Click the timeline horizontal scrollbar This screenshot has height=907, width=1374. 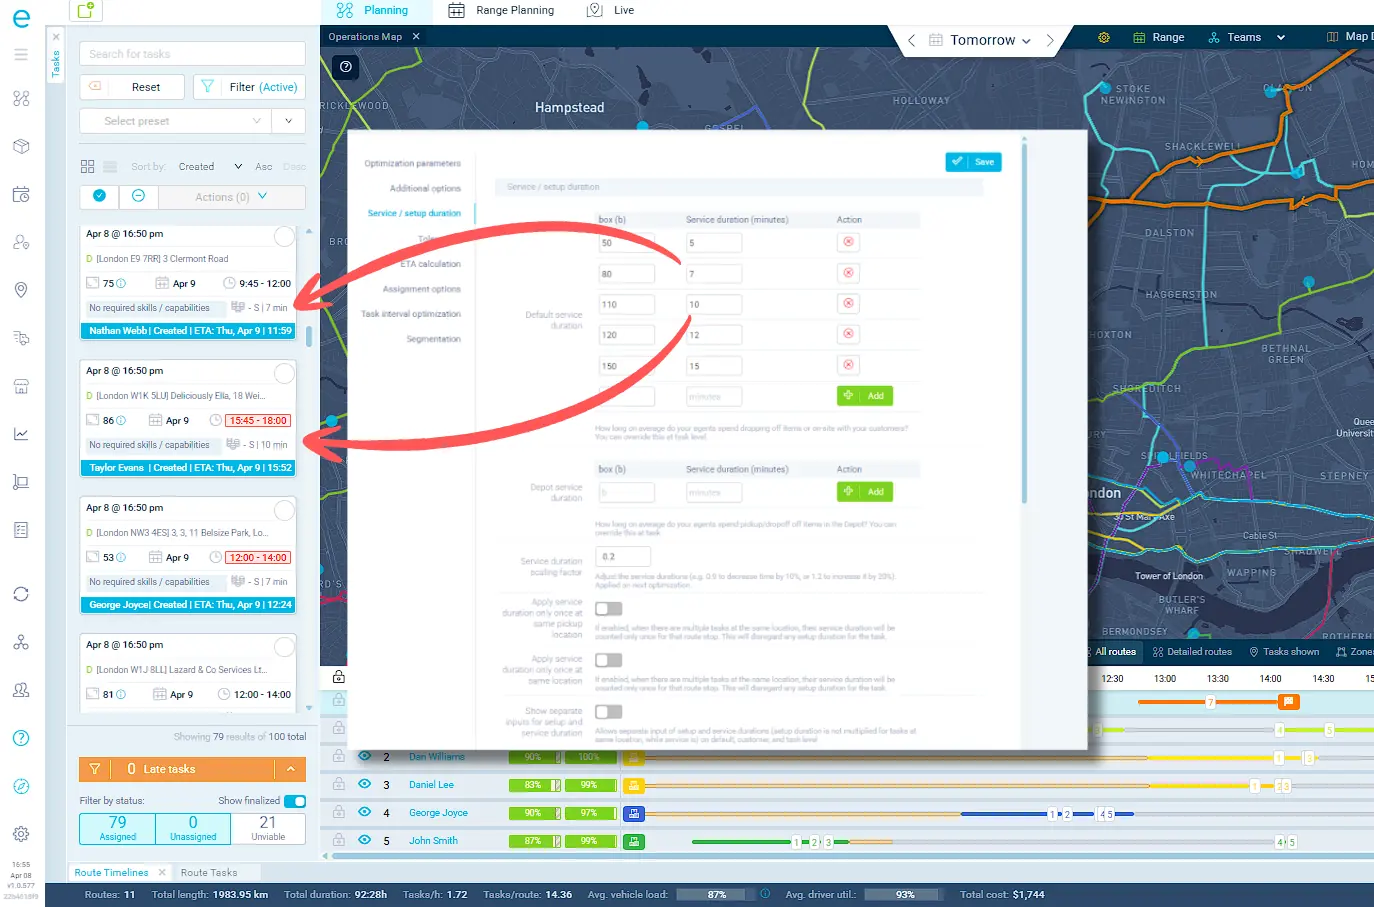click(850, 856)
